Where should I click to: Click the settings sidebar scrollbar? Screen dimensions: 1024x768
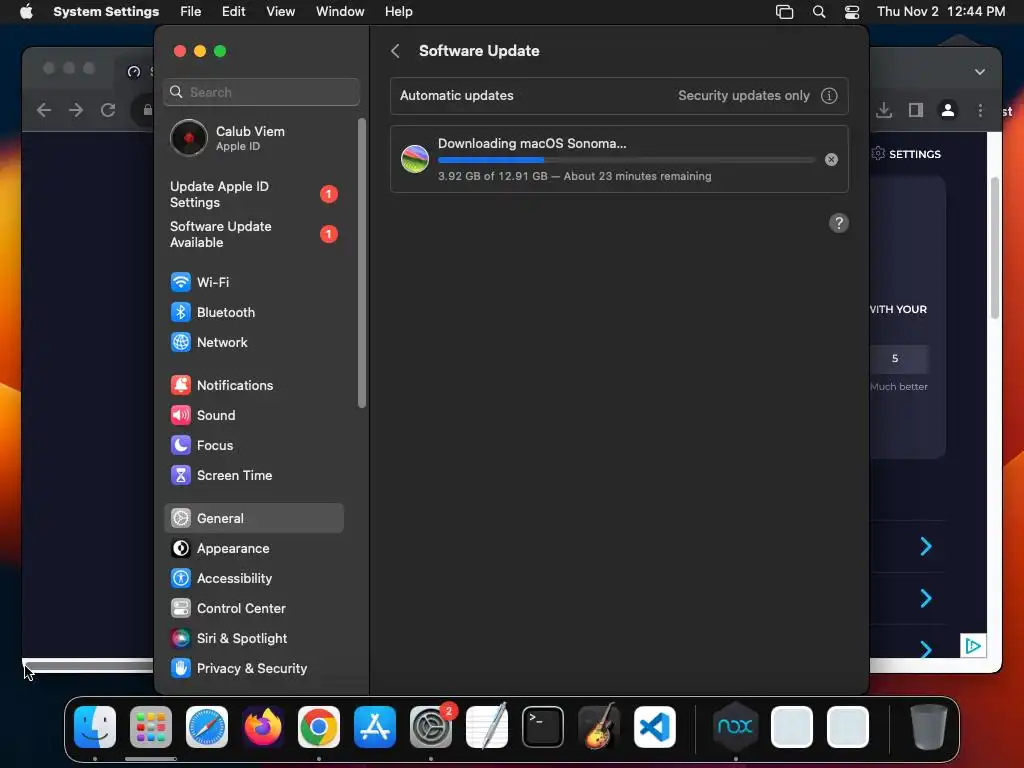(x=362, y=263)
